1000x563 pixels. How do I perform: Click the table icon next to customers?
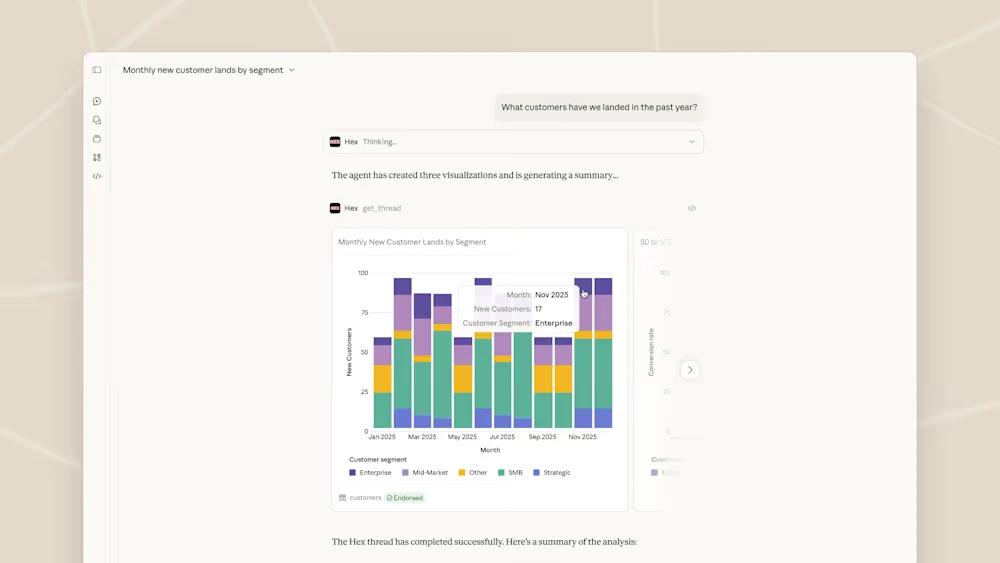click(342, 498)
